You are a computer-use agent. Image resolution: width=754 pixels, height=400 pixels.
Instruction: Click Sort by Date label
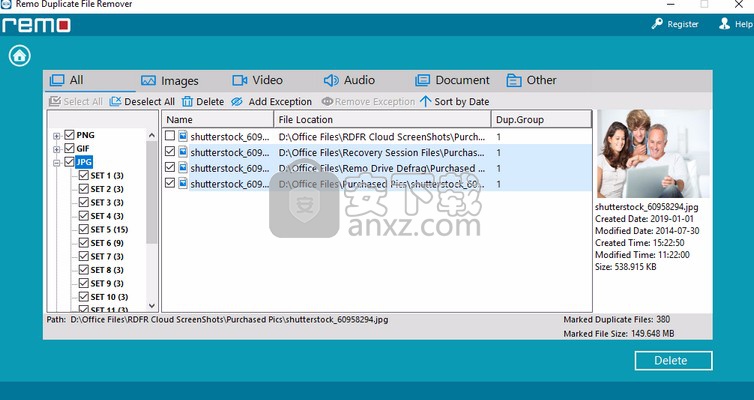click(462, 101)
